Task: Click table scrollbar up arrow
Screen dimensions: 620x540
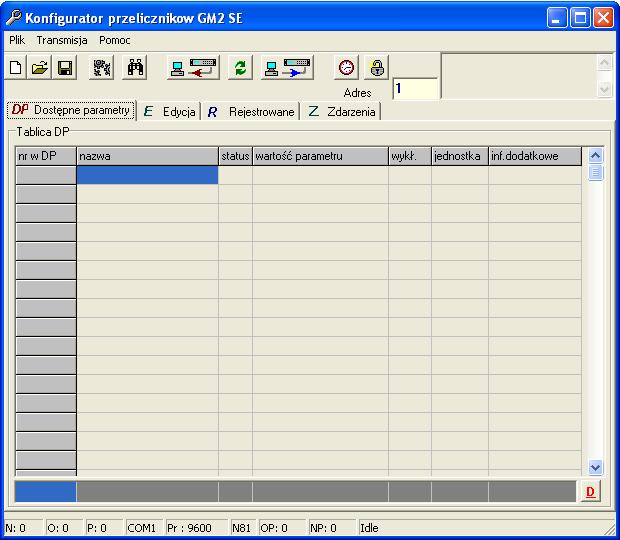Action: pyautogui.click(x=595, y=156)
